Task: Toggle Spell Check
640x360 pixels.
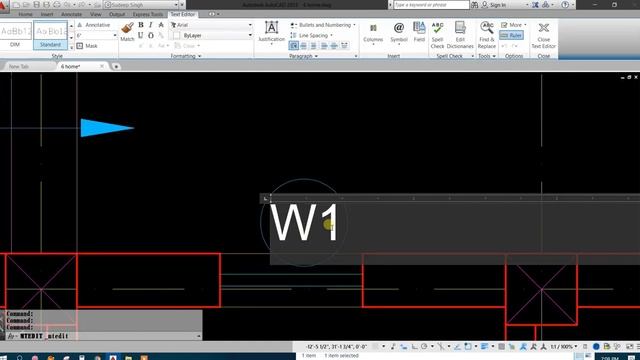Action: (437, 35)
